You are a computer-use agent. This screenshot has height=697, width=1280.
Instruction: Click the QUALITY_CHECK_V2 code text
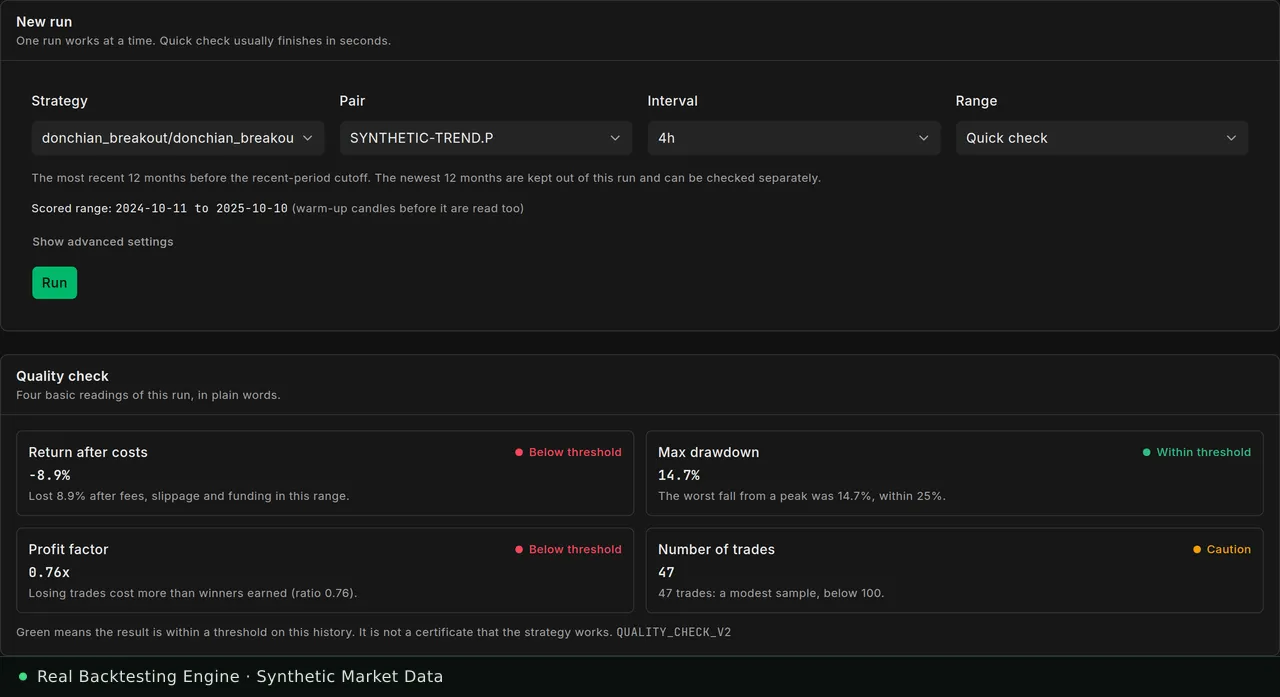click(674, 633)
